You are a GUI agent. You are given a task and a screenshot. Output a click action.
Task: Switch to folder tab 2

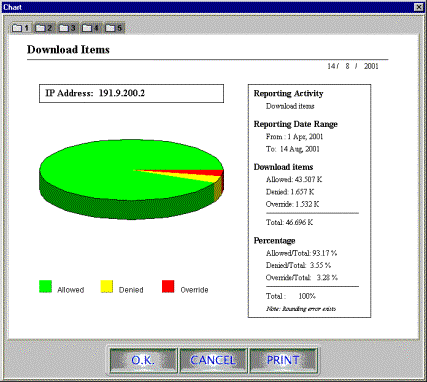[44, 28]
